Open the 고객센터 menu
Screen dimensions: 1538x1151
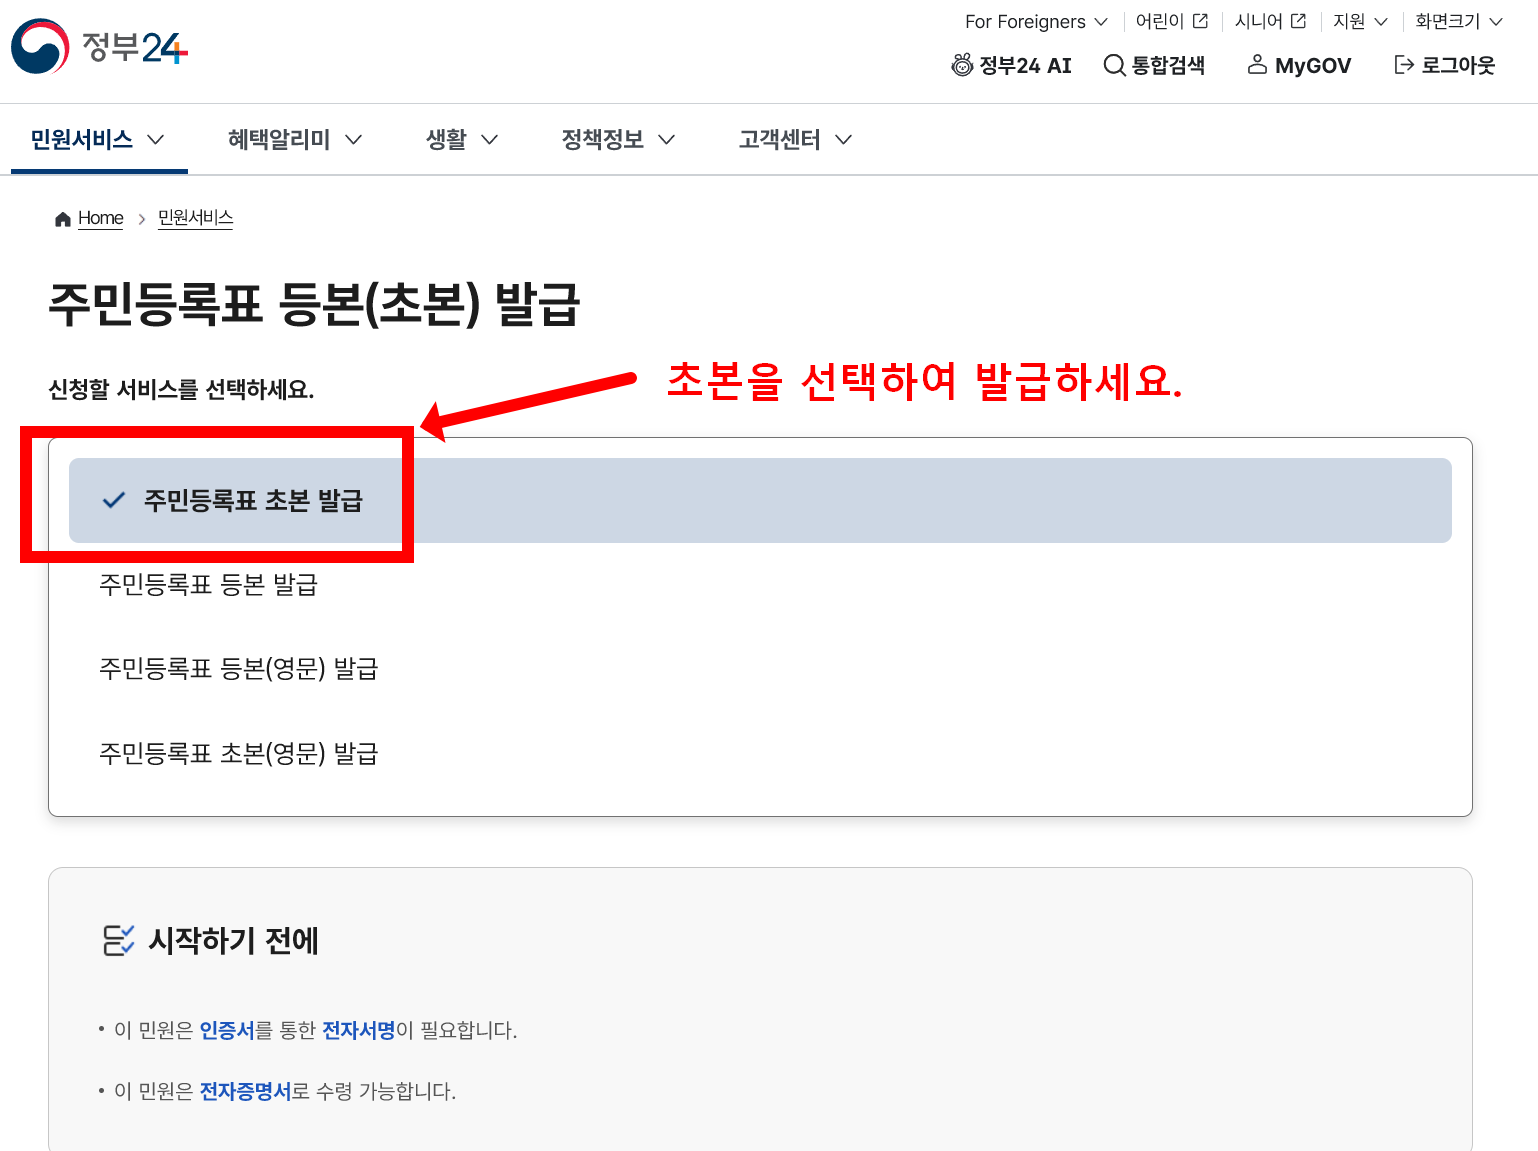coord(779,140)
